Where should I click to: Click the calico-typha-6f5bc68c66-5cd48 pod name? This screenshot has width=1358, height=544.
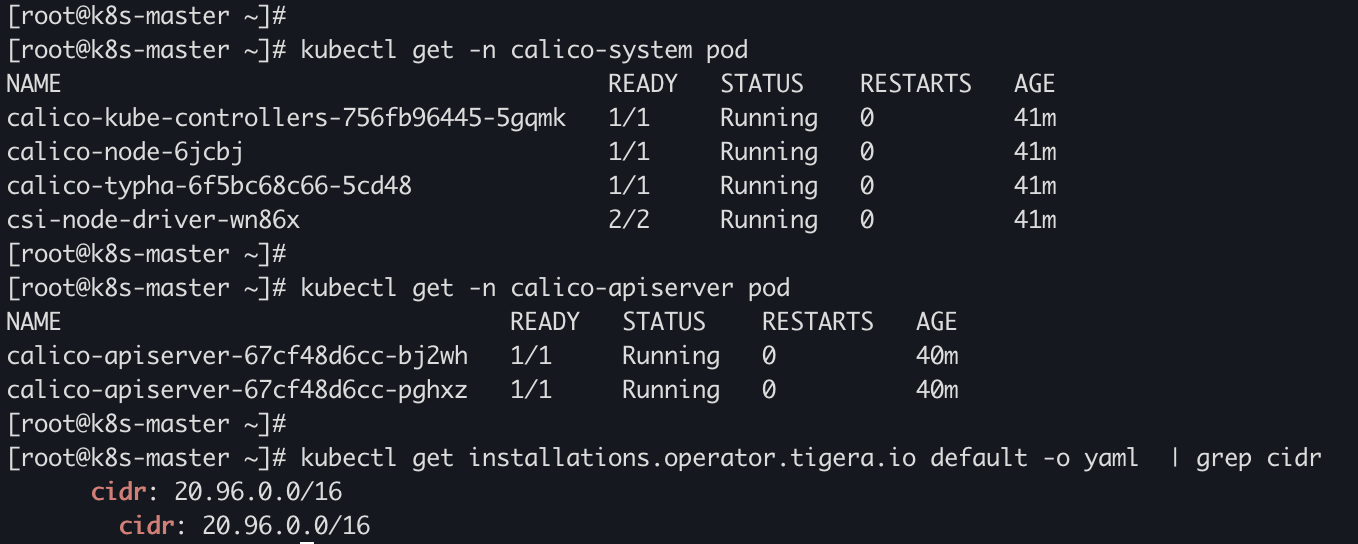(209, 187)
